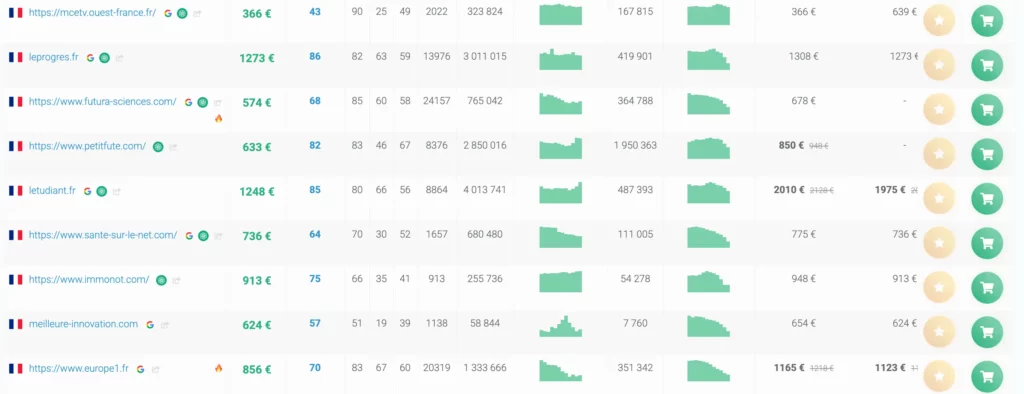Open external link icon for mcetv.ouest-france.fr
The image size is (1024, 394).
pyautogui.click(x=197, y=13)
